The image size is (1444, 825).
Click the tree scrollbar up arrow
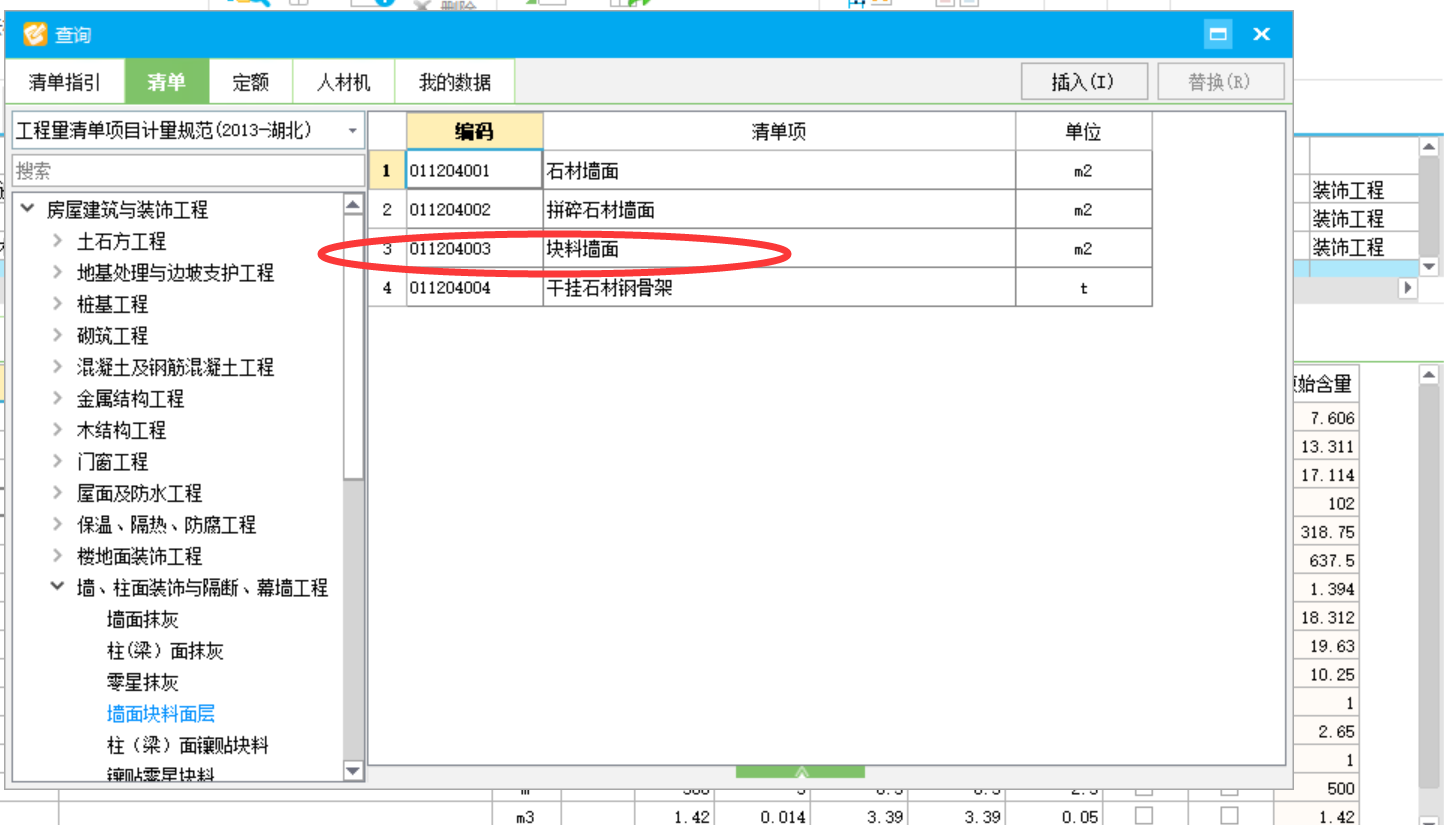pyautogui.click(x=353, y=204)
